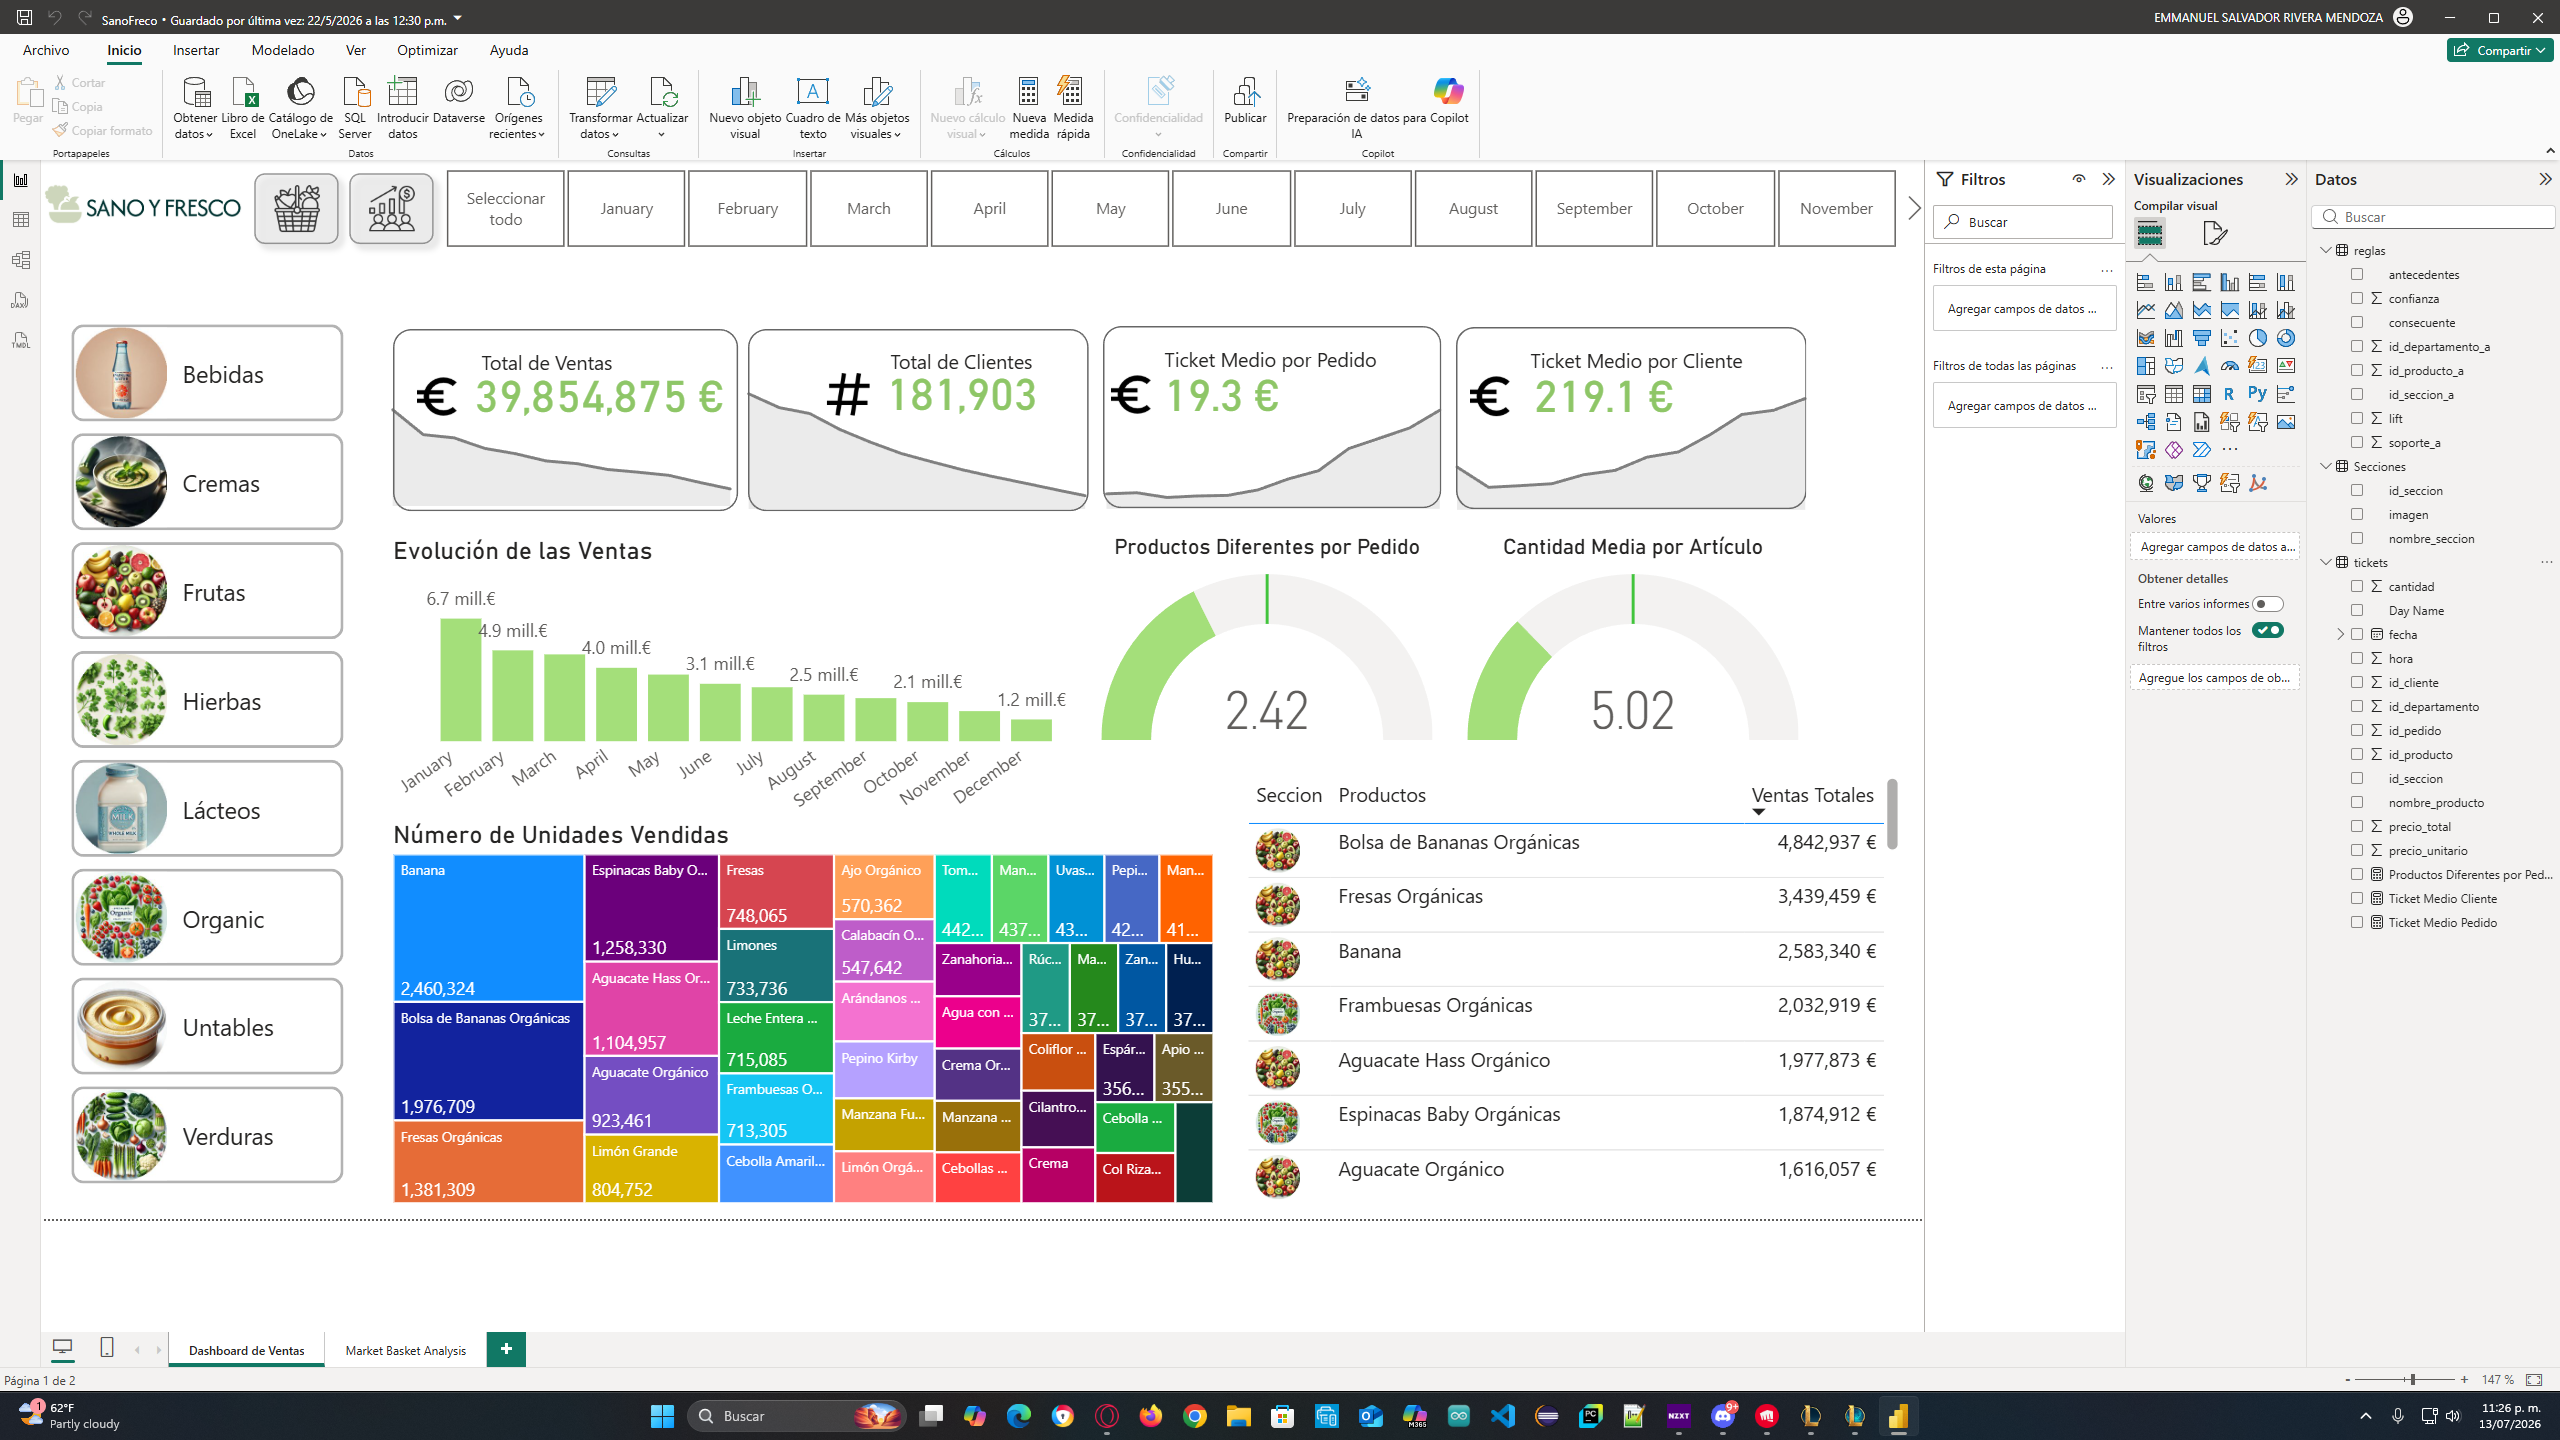Click the Medida rápida icon

tap(1072, 108)
